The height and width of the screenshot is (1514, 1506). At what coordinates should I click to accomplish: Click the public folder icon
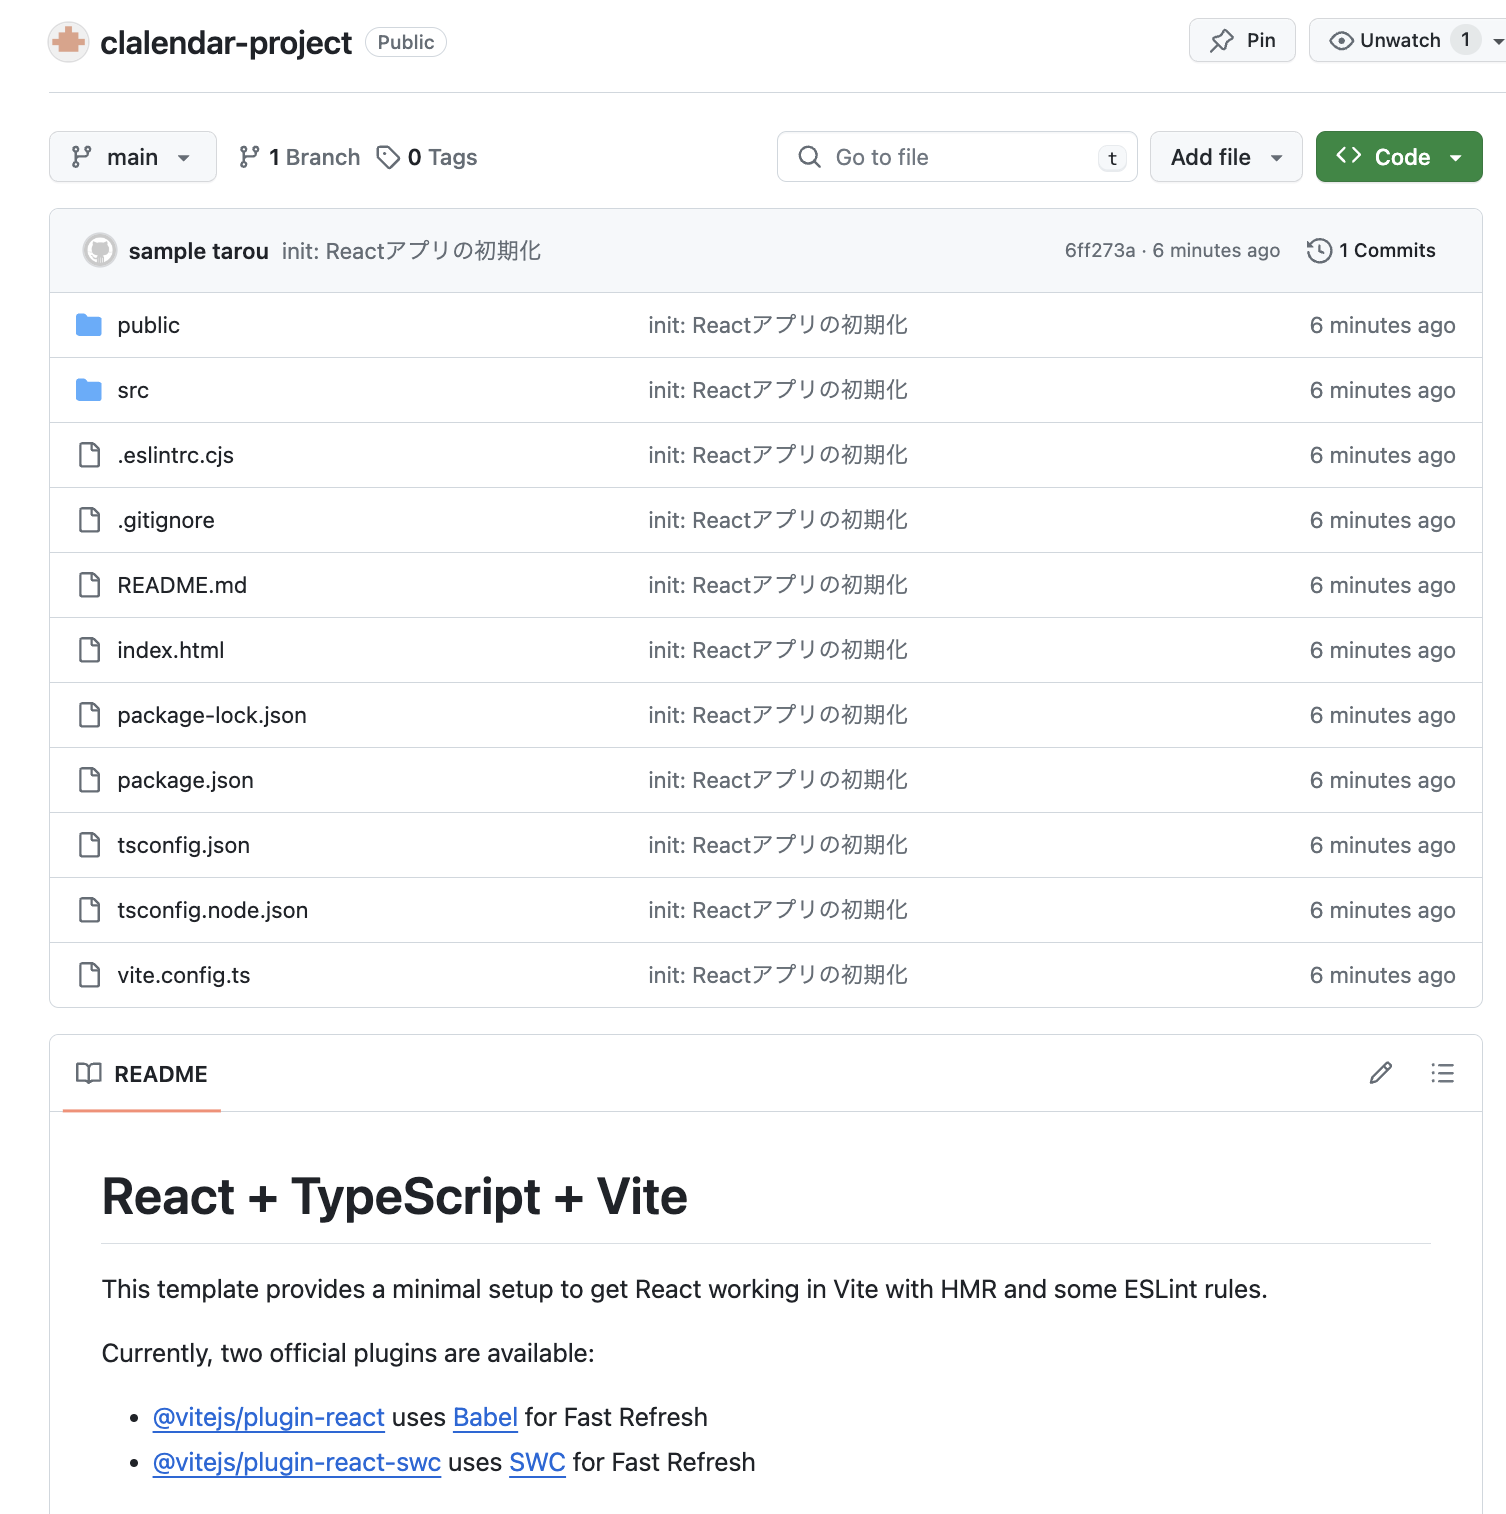89,325
